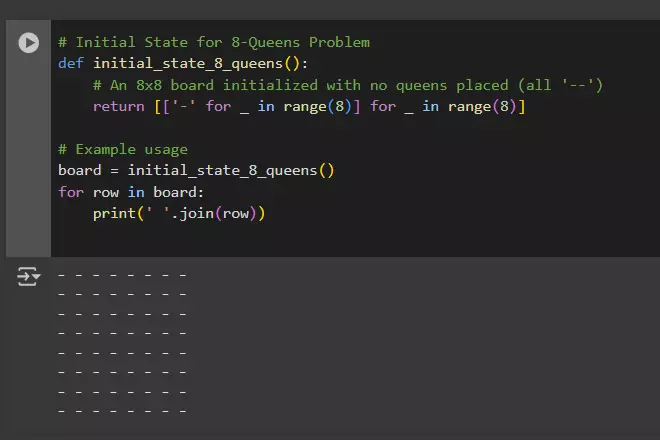Click the last row of dashes in output
660x440 pixels.
[x=122, y=411]
